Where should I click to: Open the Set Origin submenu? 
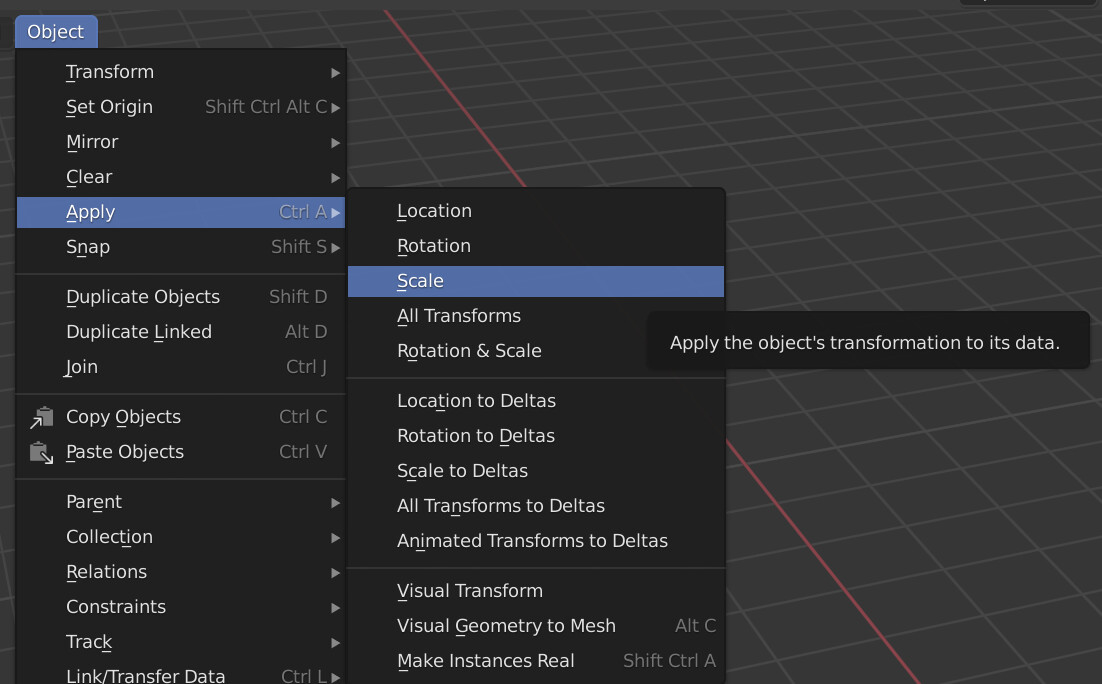coord(110,106)
